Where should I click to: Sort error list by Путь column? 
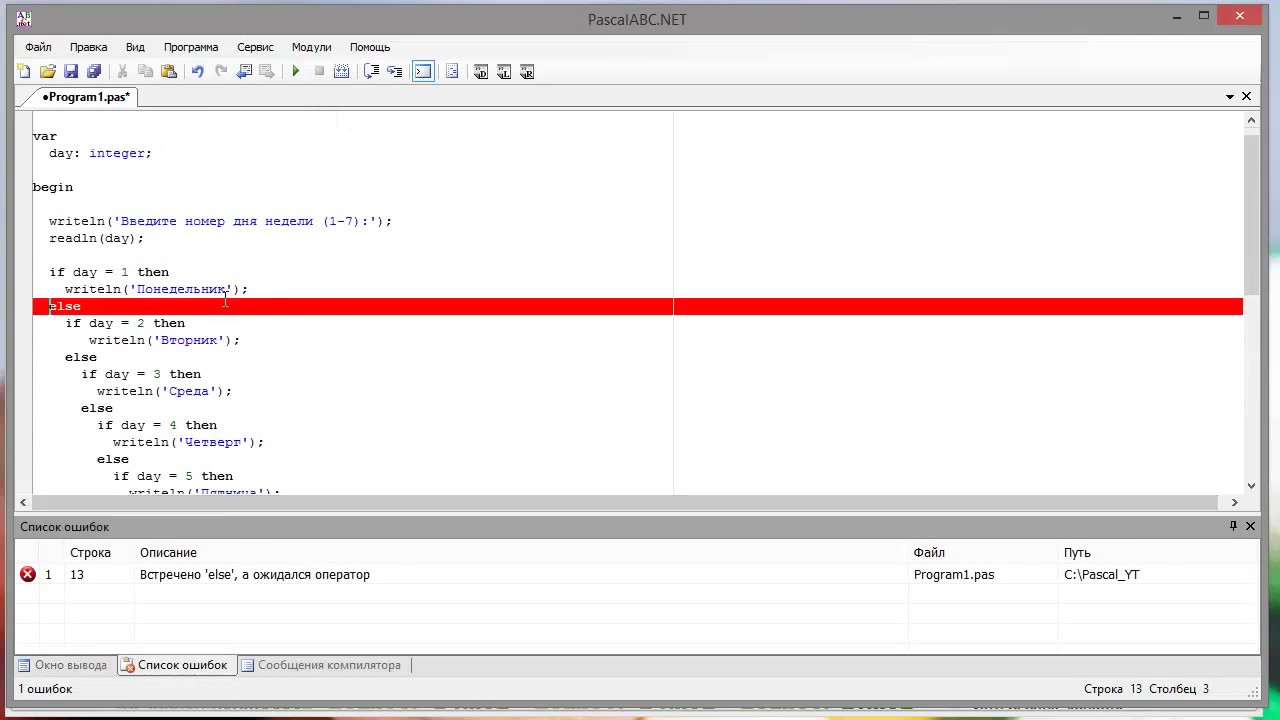1077,553
